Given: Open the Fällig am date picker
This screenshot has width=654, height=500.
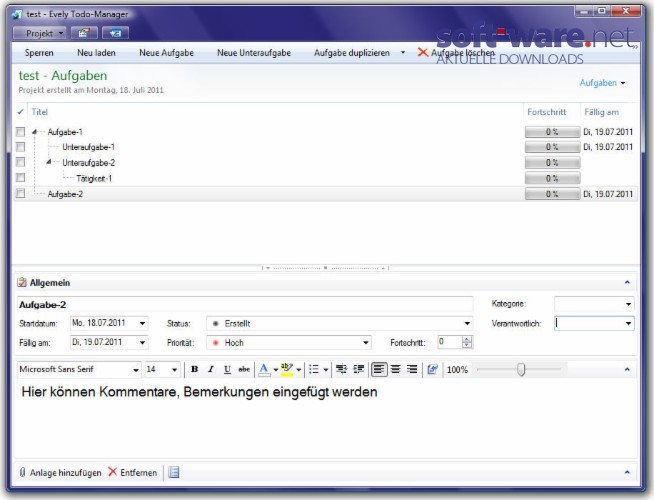Looking at the screenshot, I should coord(142,342).
